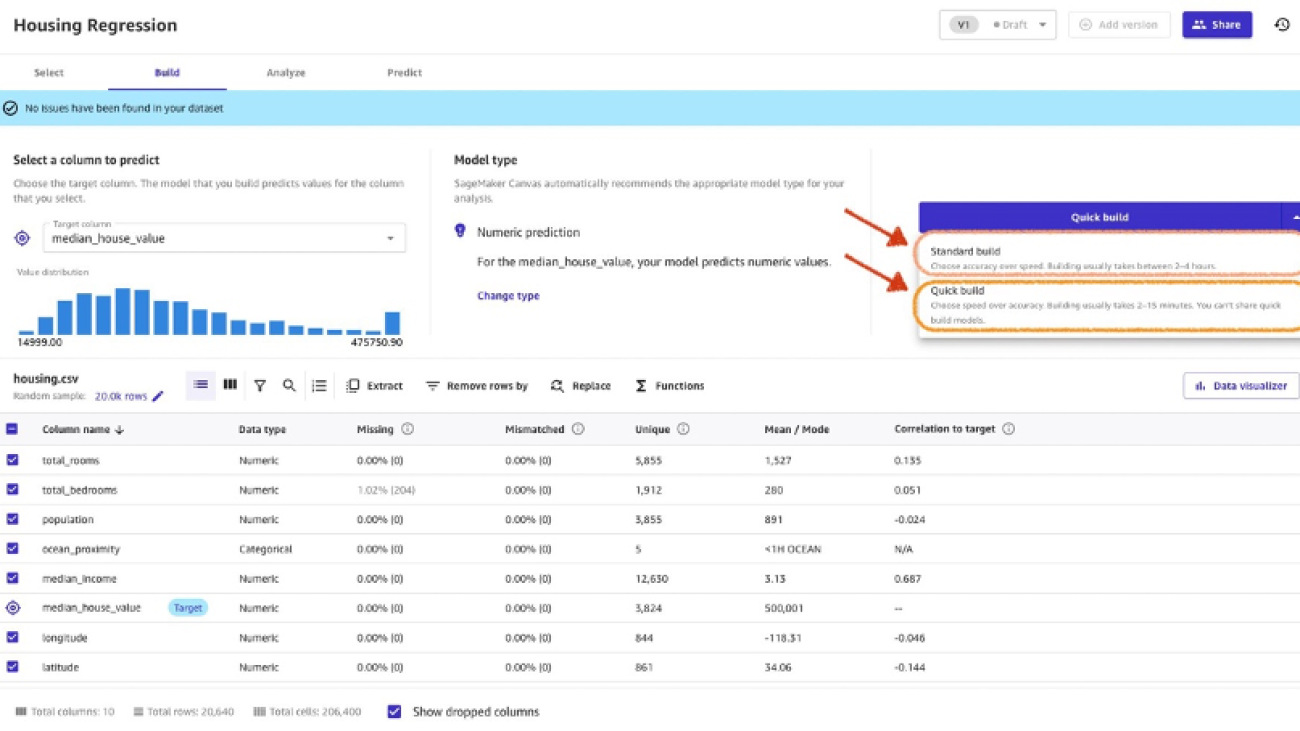Click the main Quick build button
The height and width of the screenshot is (731, 1300).
click(x=1100, y=217)
